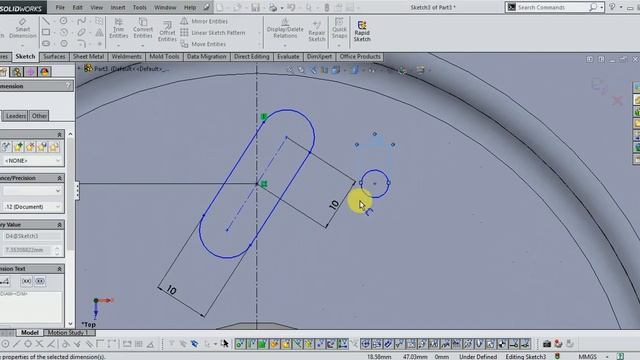Collapse the Tolerance/Precision section
This screenshot has height=360, width=640.
point(60,178)
